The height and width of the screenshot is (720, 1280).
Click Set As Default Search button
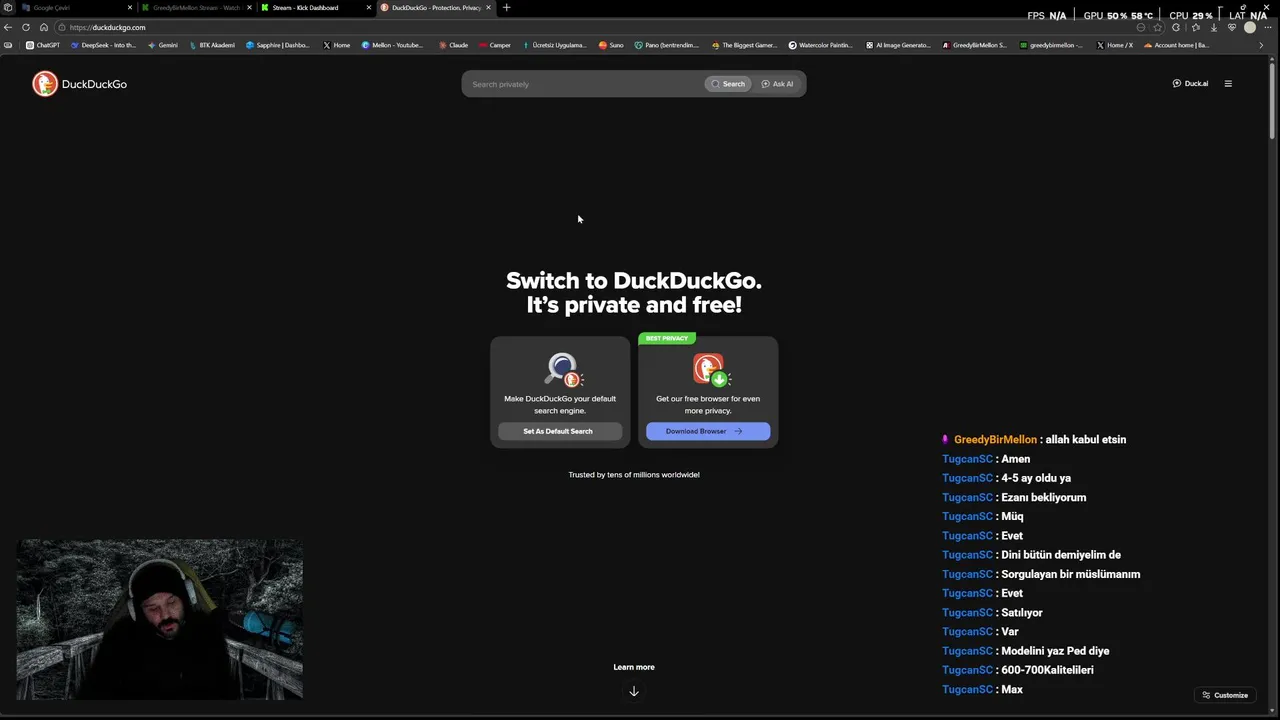coord(560,431)
